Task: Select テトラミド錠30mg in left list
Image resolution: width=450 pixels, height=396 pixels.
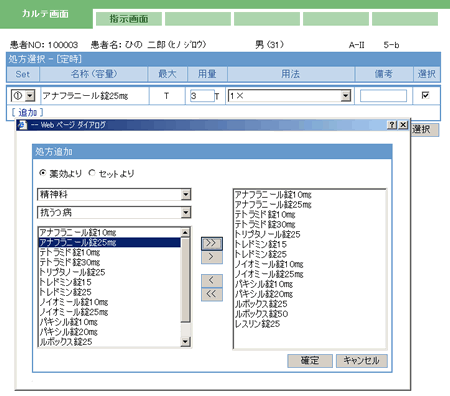Action: (110, 262)
